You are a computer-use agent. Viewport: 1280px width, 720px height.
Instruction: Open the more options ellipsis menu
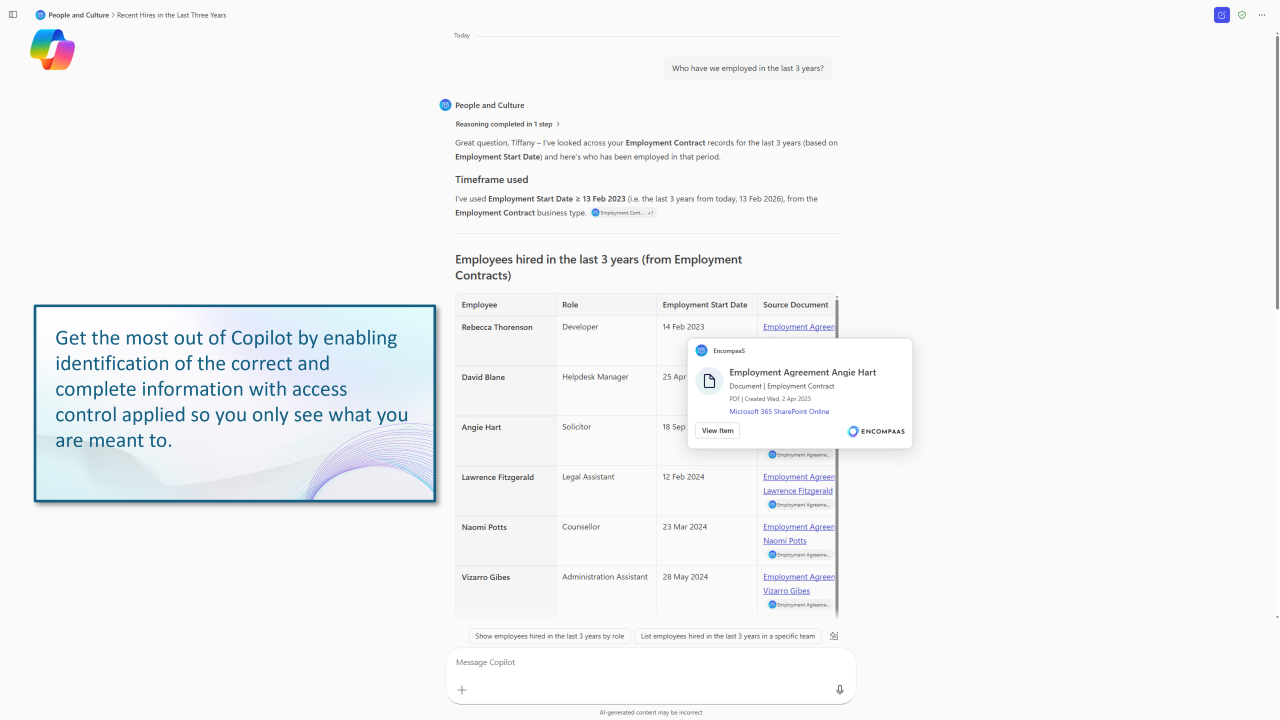pyautogui.click(x=1262, y=15)
